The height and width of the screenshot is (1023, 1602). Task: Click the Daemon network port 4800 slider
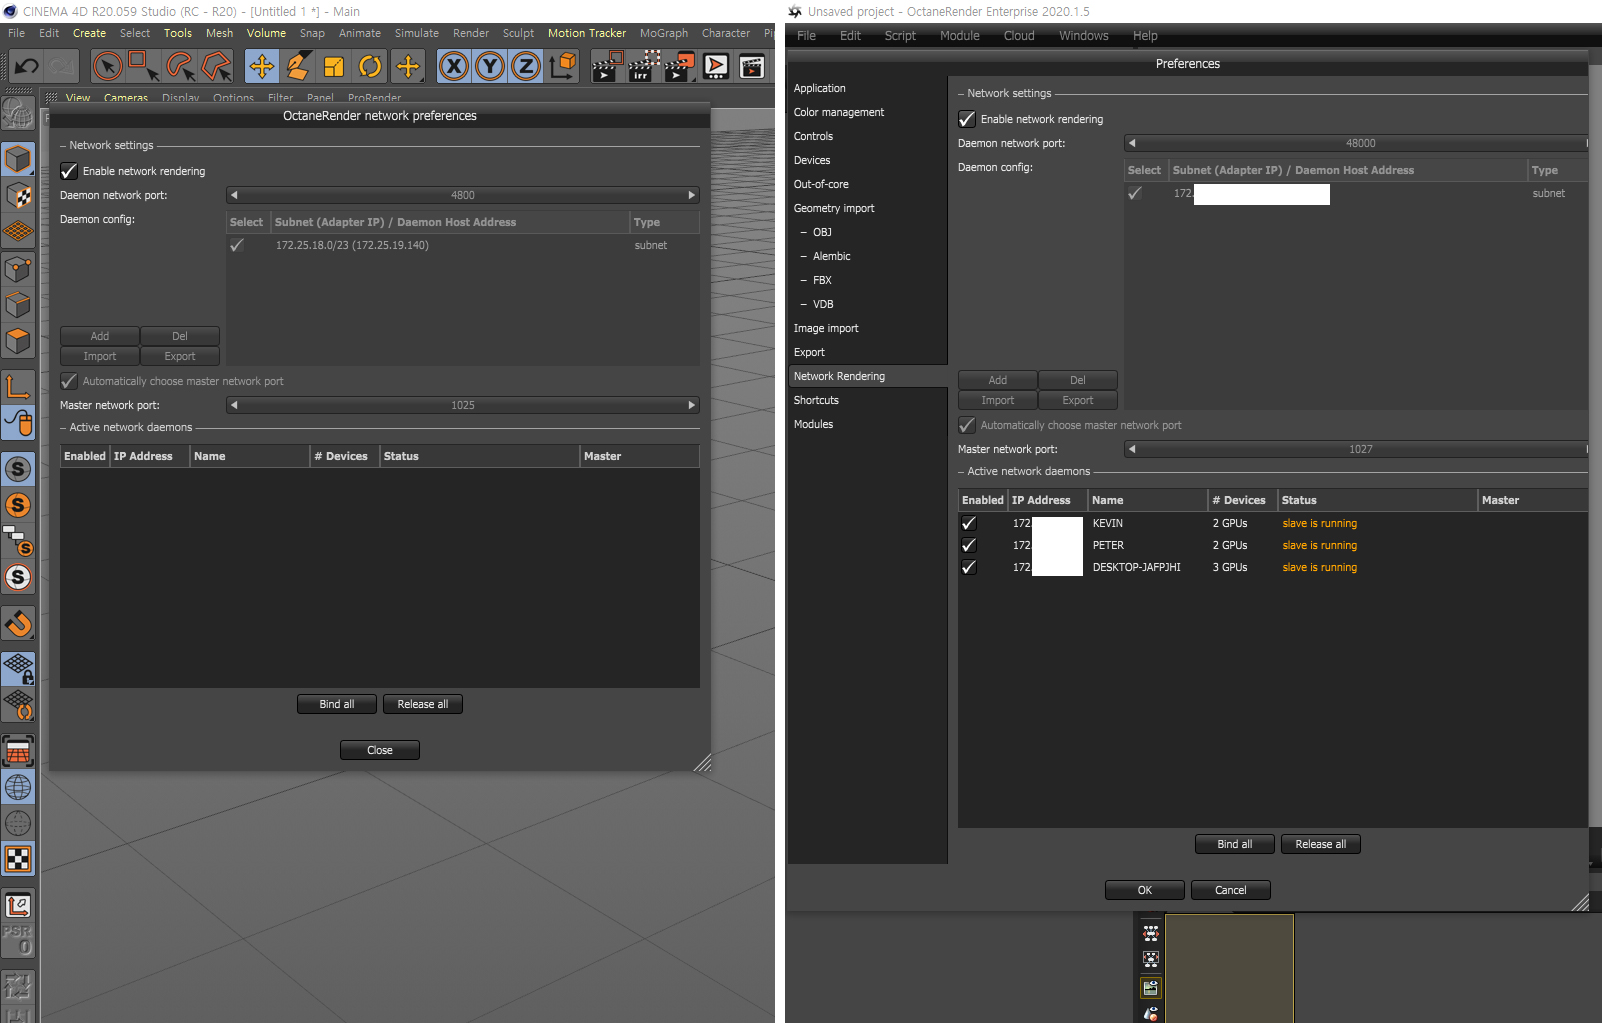tap(463, 195)
